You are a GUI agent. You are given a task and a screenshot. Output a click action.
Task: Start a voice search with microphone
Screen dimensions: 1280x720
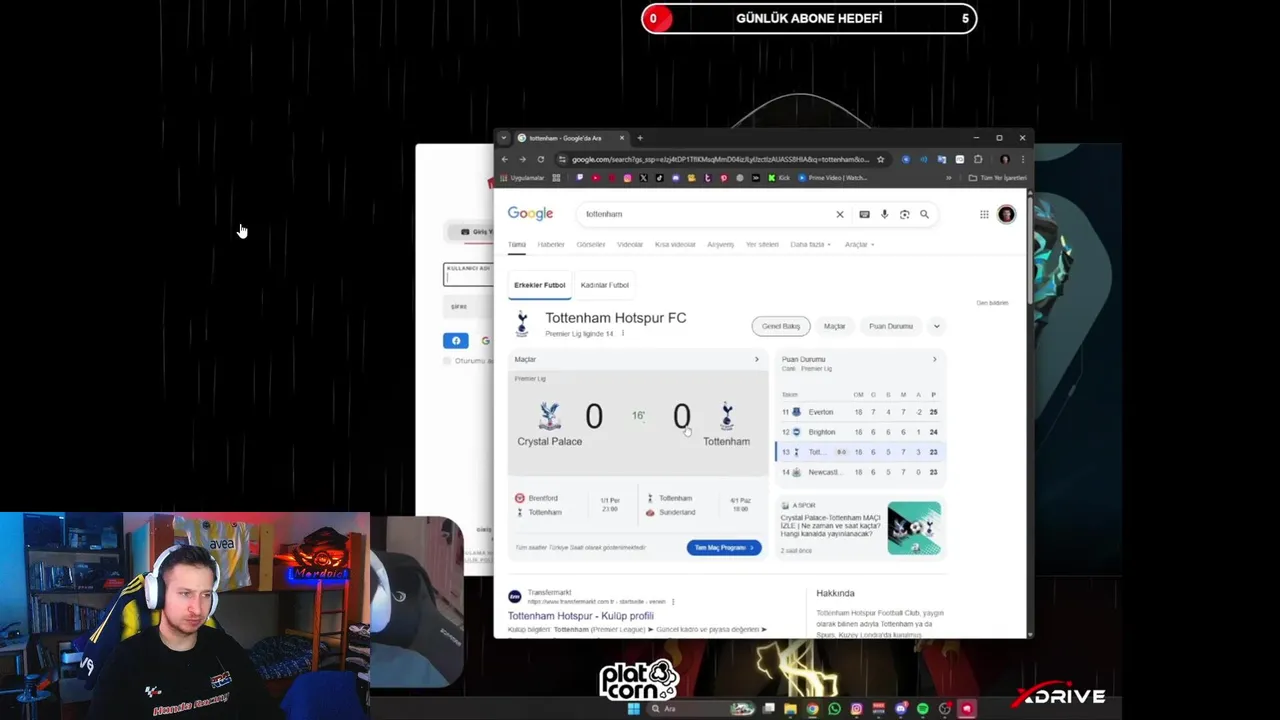(884, 214)
